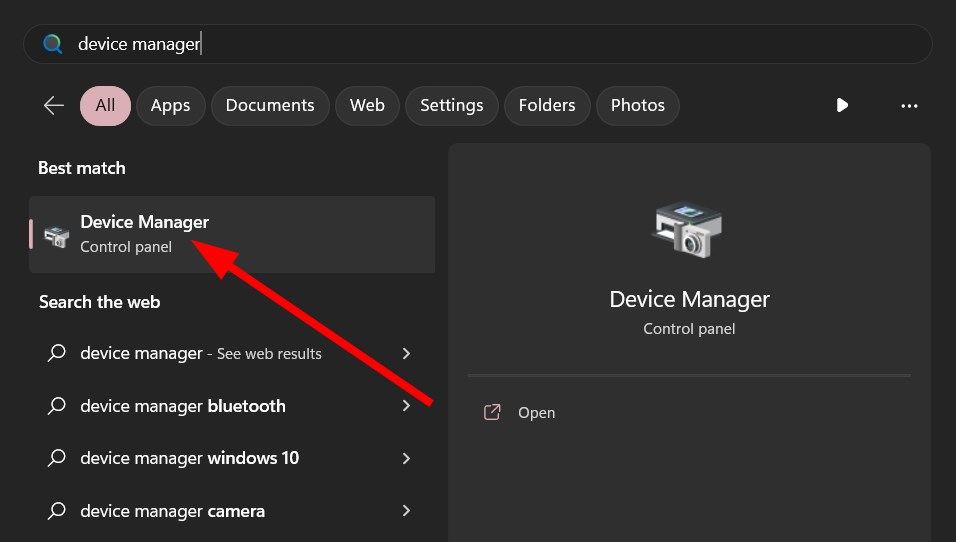This screenshot has width=956, height=542.
Task: Click the Device Manager icon in best match
Action: tap(57, 237)
